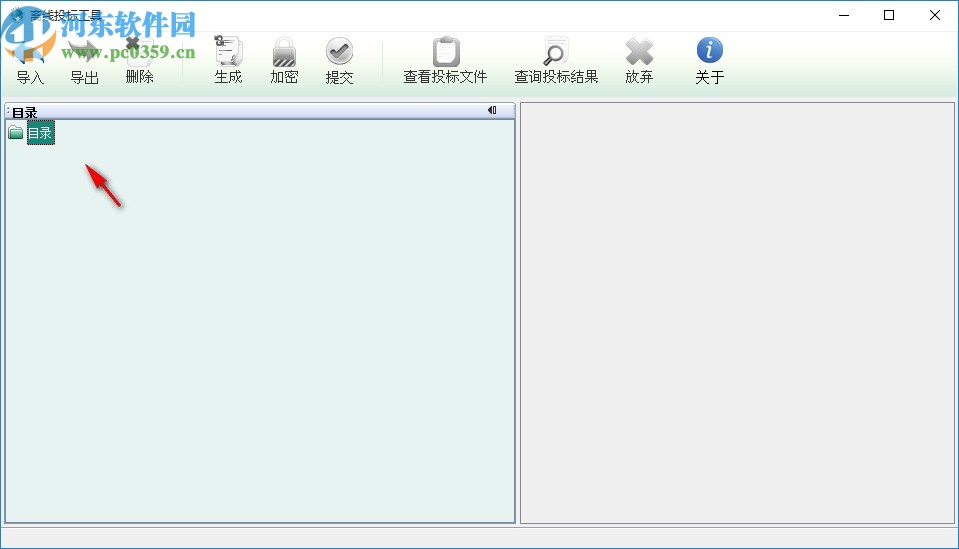Open 查询投标结果 magnifier icon
959x549 pixels.
[556, 51]
